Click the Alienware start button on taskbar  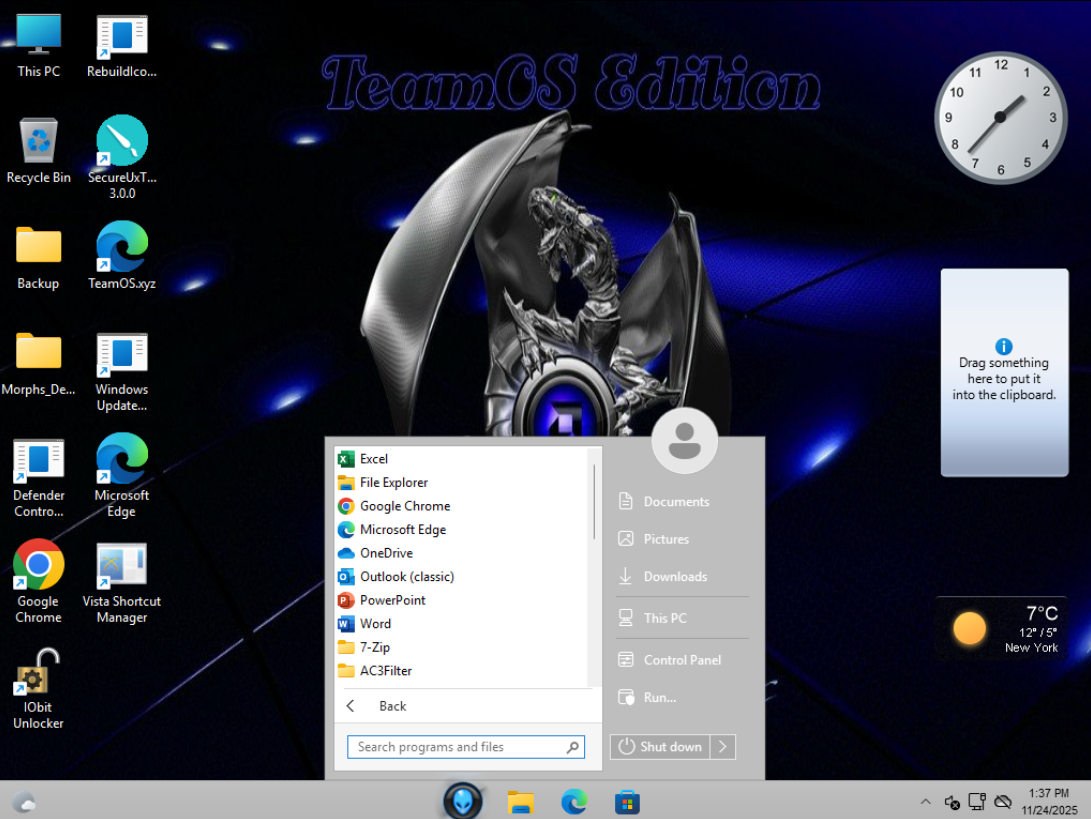tap(463, 801)
